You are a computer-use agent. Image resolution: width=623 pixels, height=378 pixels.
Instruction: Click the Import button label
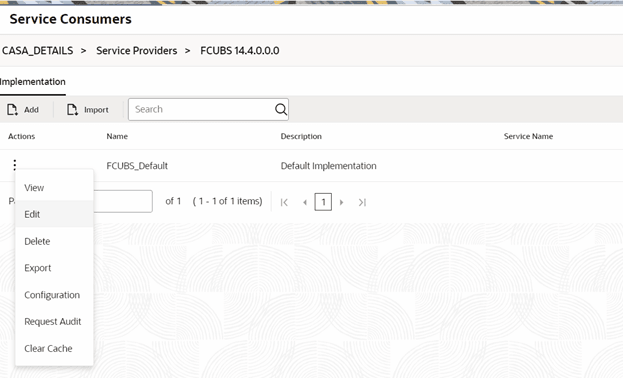point(96,110)
